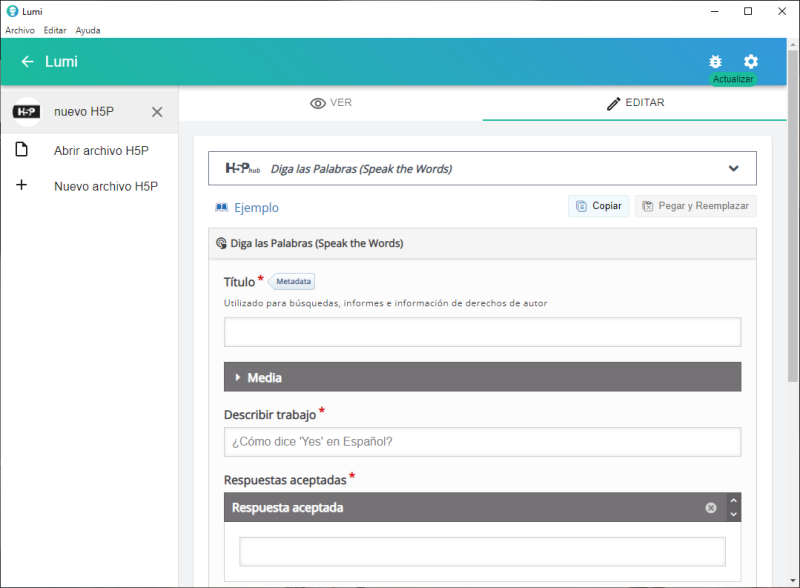
Task: Switch to the EDITAR tab
Action: 635,103
